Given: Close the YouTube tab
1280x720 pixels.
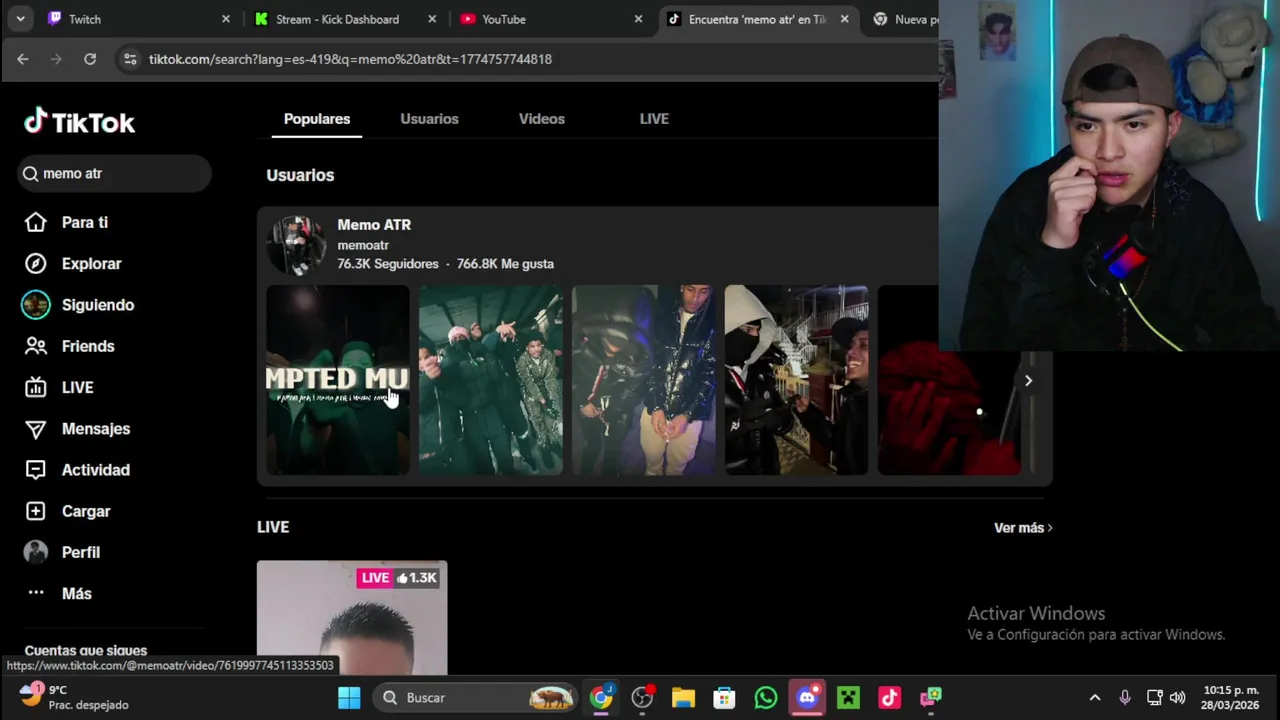Looking at the screenshot, I should point(639,19).
